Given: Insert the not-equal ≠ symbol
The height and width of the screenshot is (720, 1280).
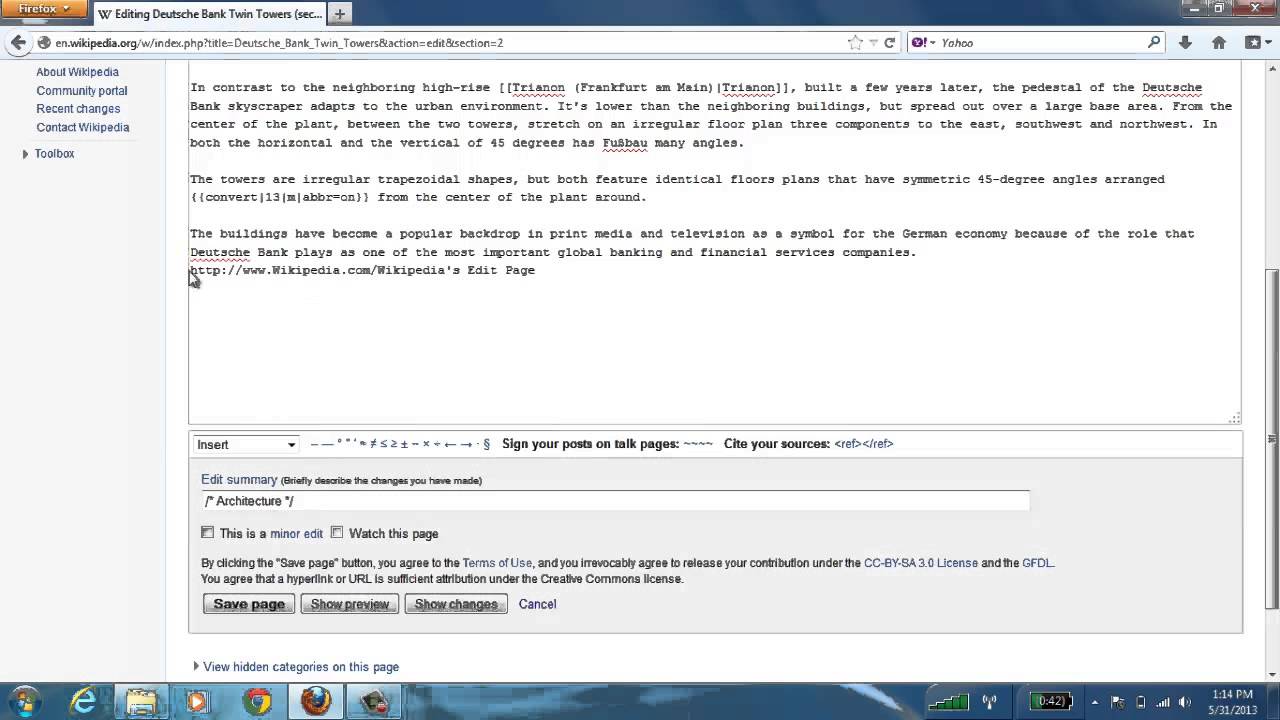Looking at the screenshot, I should (373, 444).
